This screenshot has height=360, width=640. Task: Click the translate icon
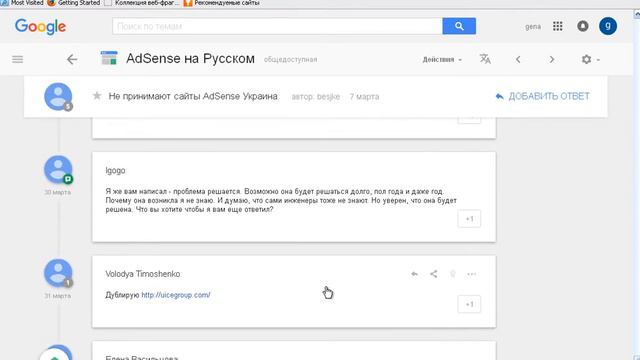coord(485,59)
